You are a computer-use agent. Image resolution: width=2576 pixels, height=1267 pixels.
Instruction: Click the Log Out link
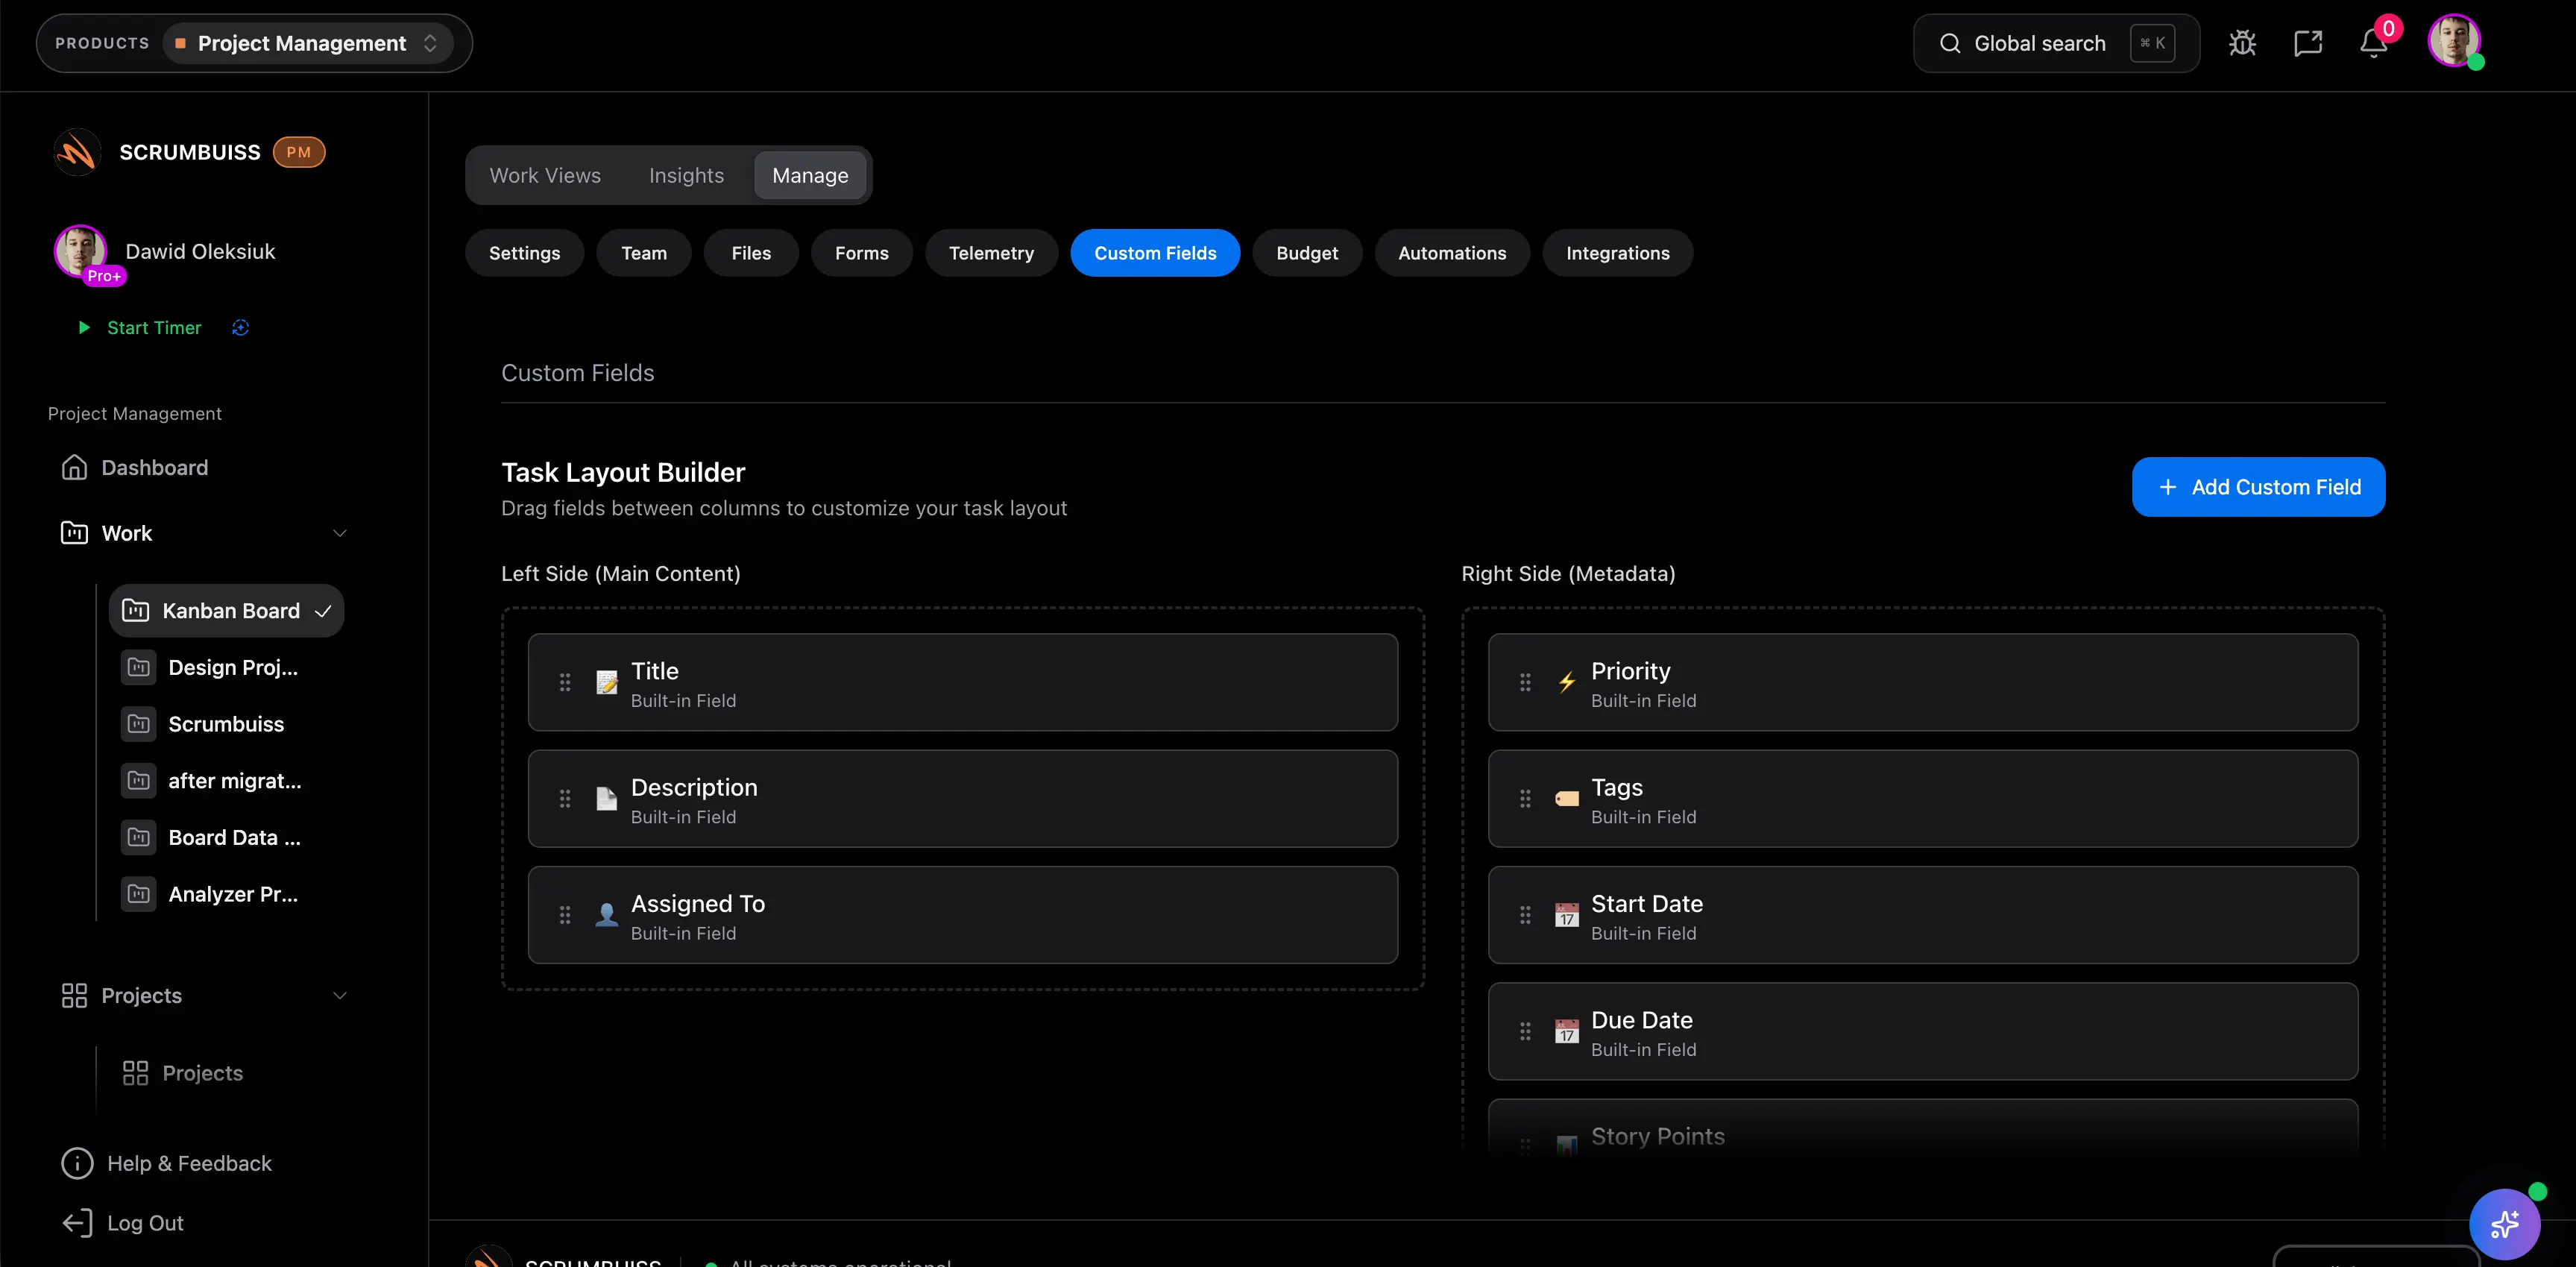144,1223
